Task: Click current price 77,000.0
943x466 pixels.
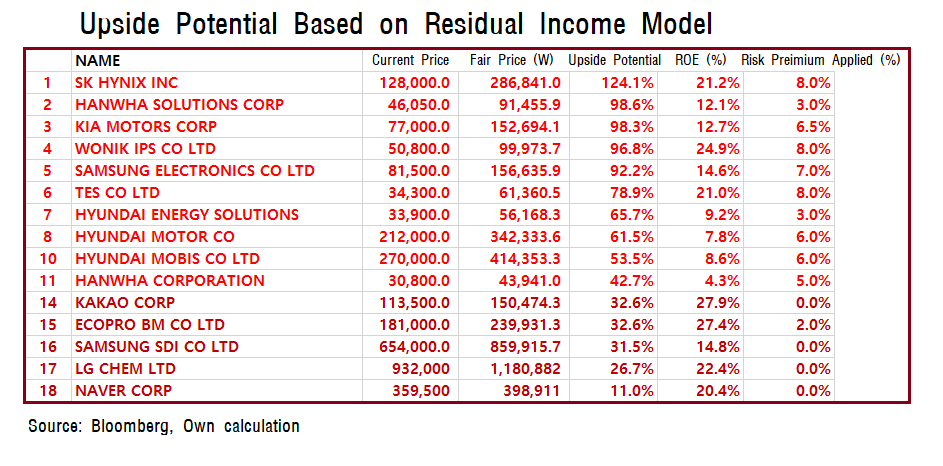Action: pos(419,127)
